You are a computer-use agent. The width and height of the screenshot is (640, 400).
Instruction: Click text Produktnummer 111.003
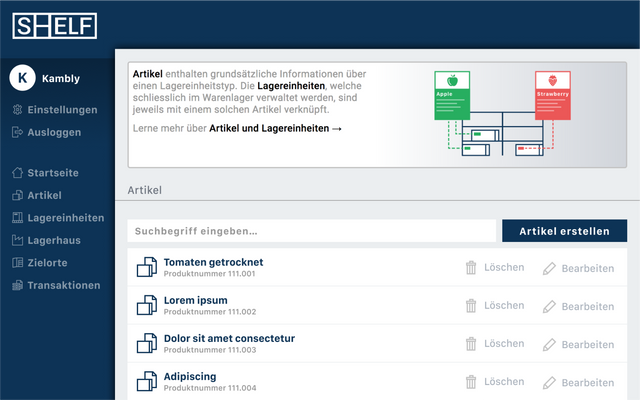click(x=210, y=350)
